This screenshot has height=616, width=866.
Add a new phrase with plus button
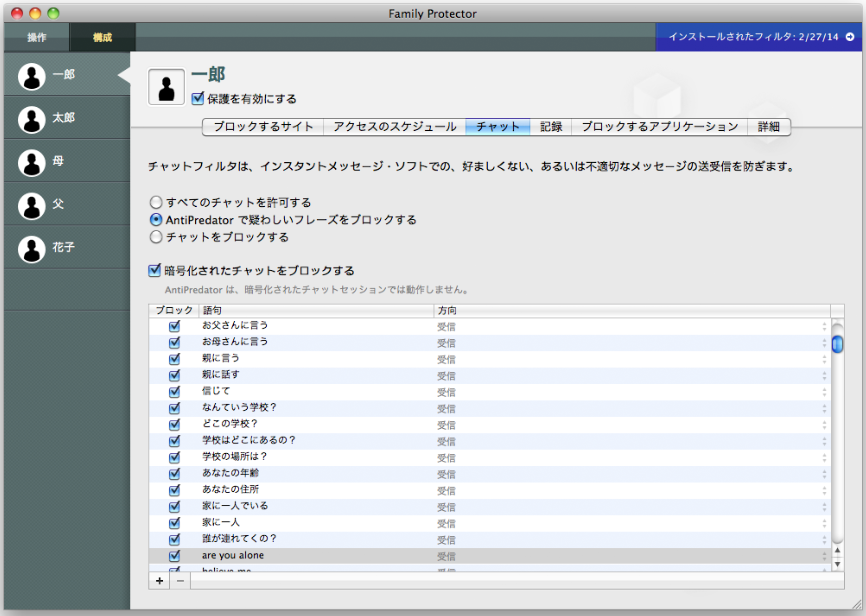coord(160,581)
